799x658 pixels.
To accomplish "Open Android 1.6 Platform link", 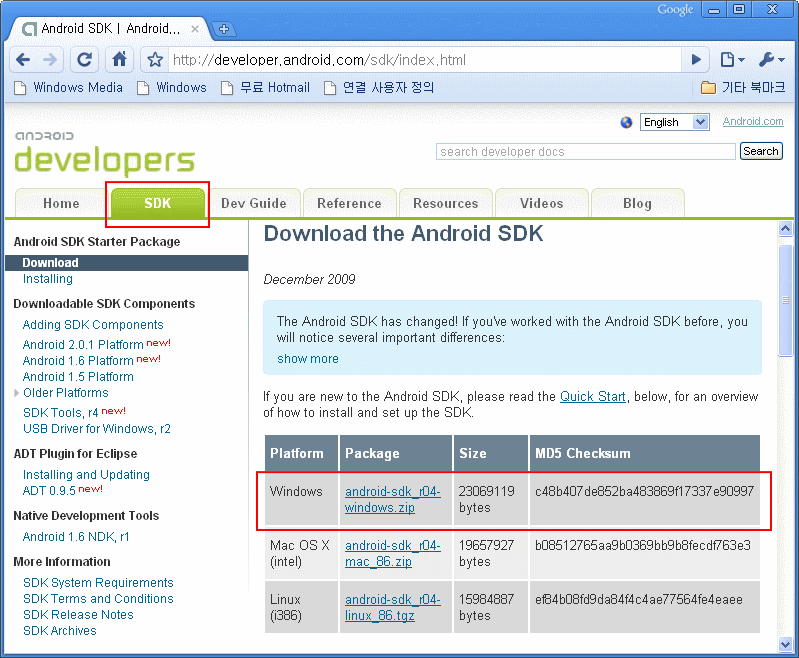I will click(x=78, y=360).
